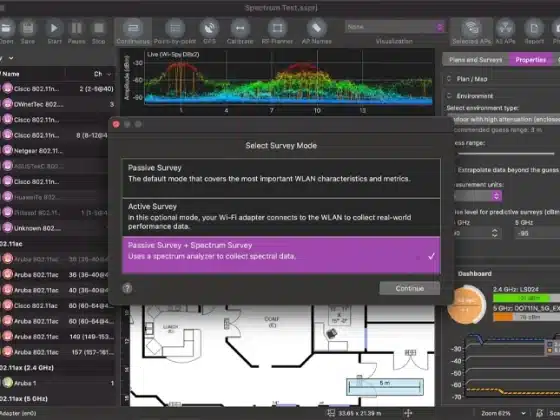Click the 5 GHz signal level bar
560x420 pixels.
point(526,317)
